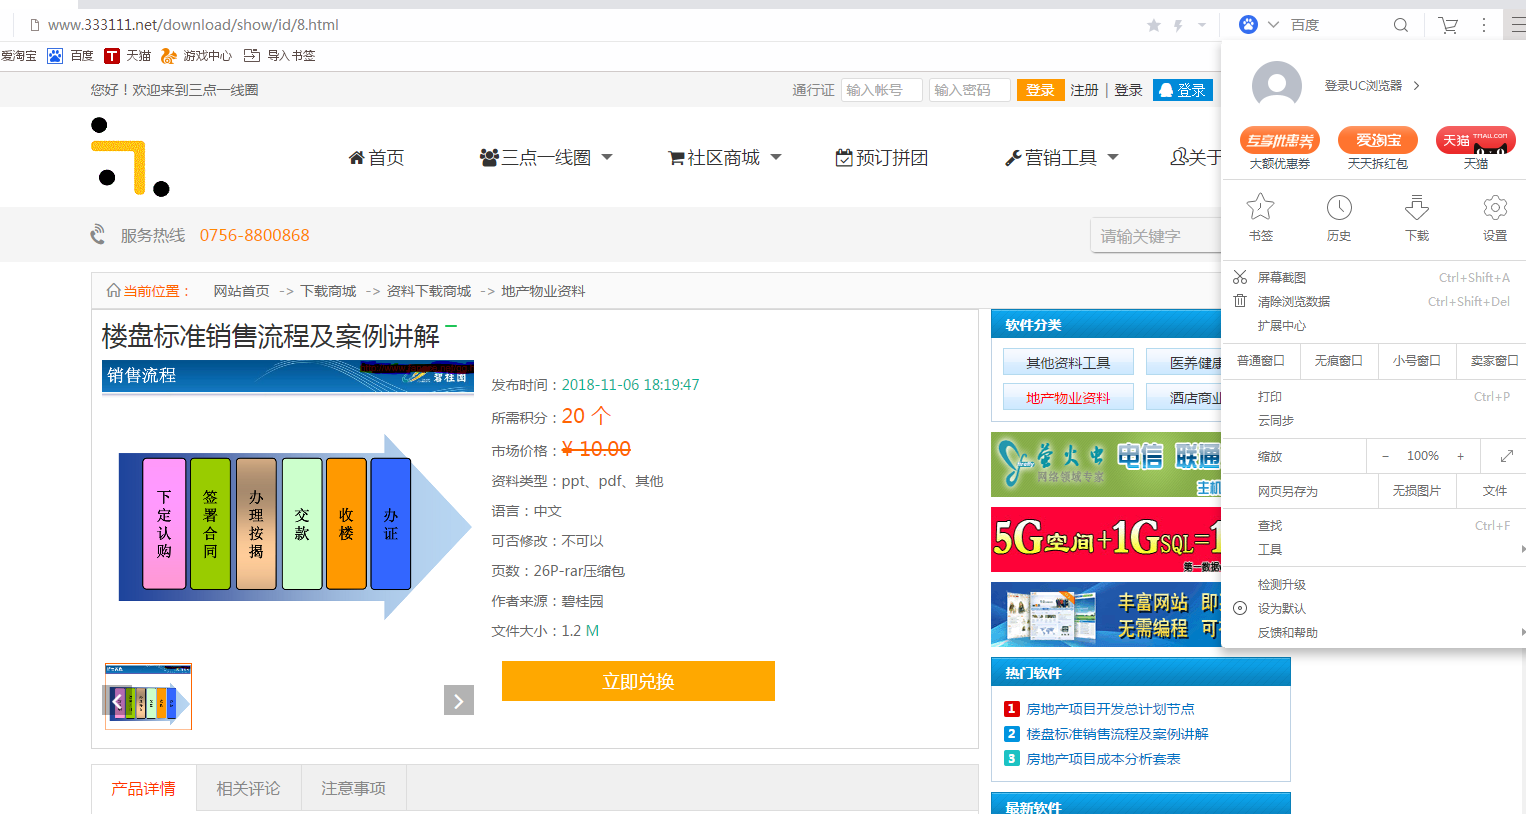Open the History clock icon
The height and width of the screenshot is (814, 1526).
(x=1338, y=208)
